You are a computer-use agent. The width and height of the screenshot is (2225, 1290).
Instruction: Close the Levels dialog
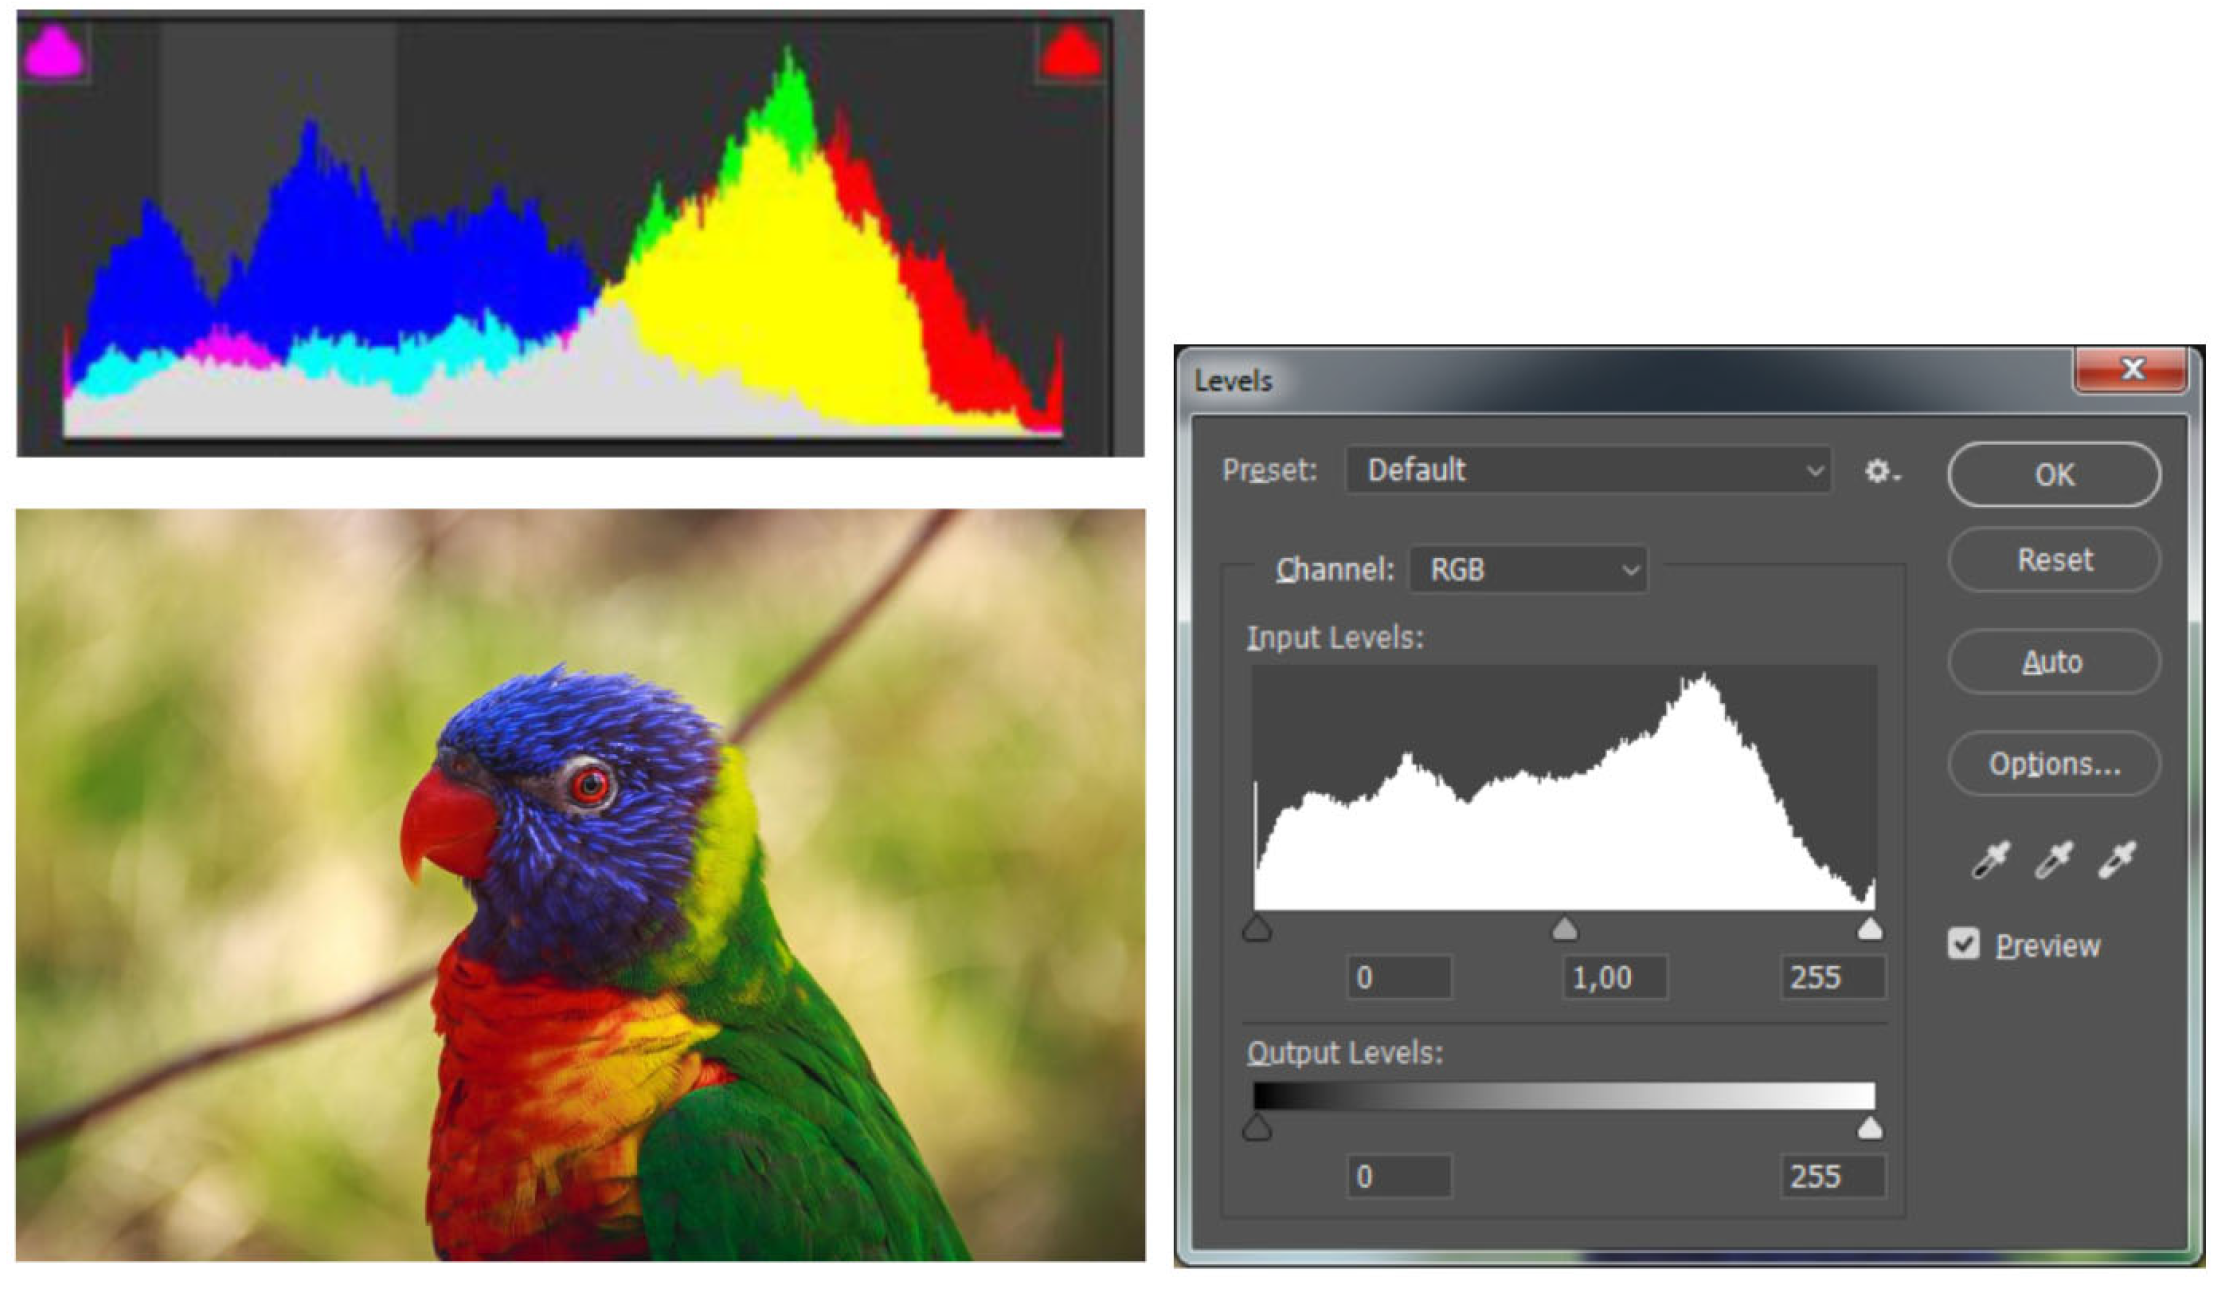(x=2131, y=370)
